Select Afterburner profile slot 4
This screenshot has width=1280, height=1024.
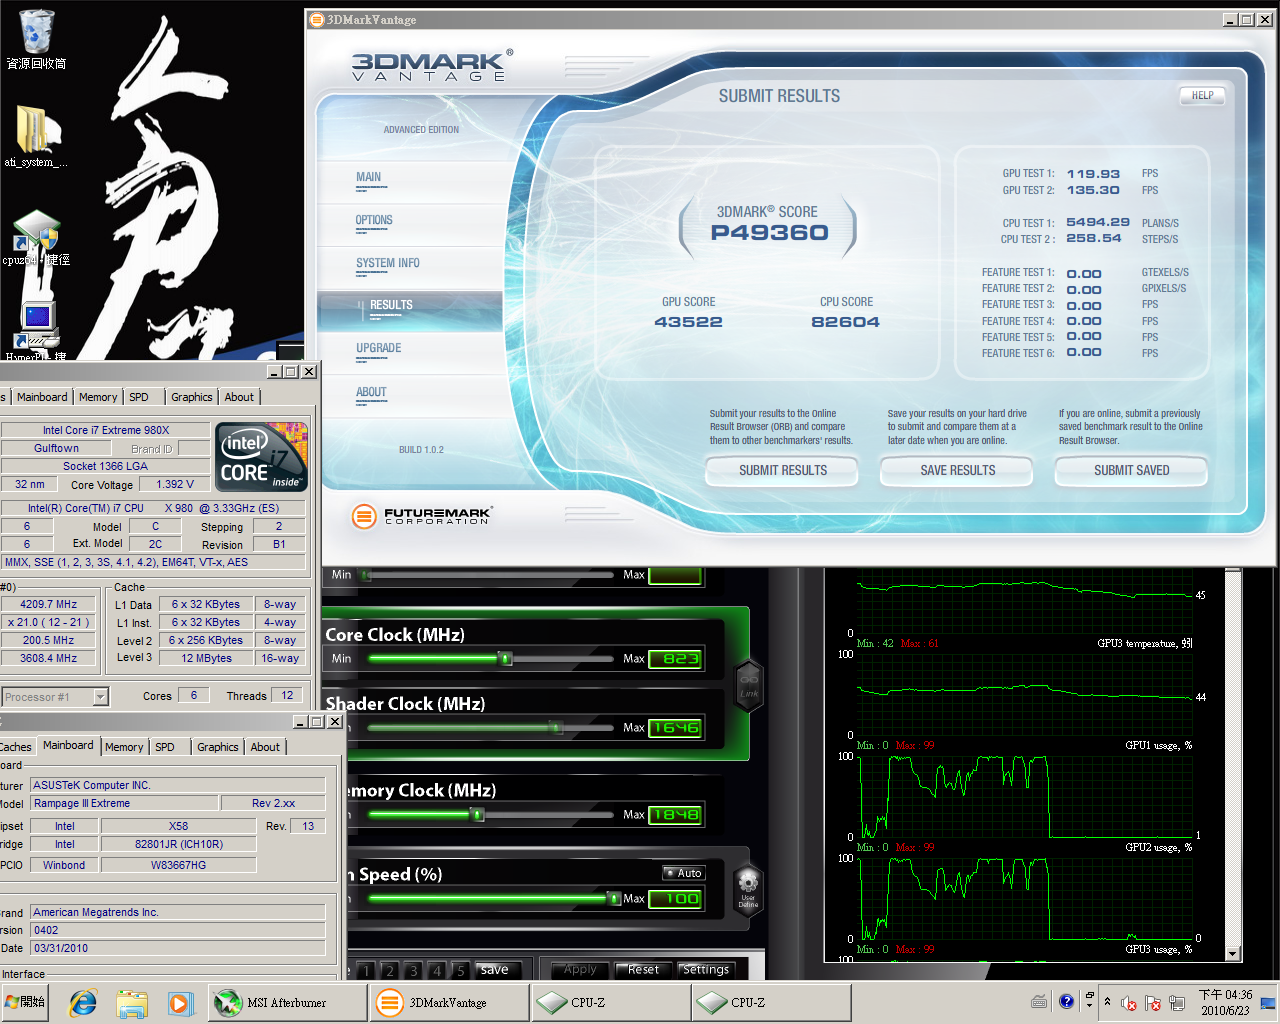pyautogui.click(x=436, y=970)
